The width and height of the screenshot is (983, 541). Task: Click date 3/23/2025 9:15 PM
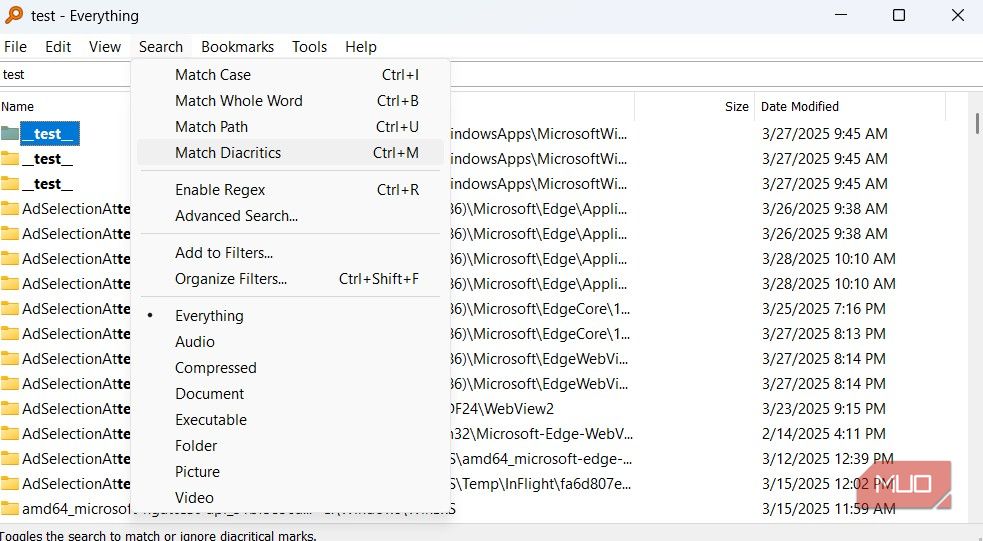[x=824, y=409]
